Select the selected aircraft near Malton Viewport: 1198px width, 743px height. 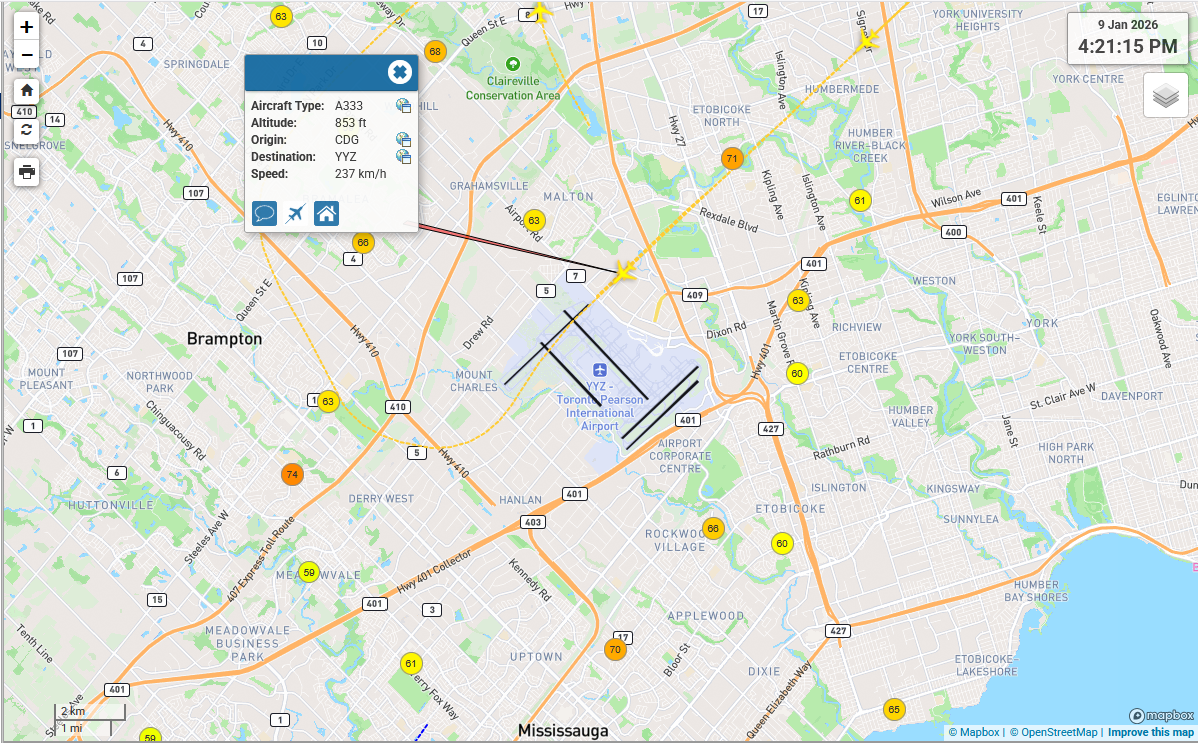(x=624, y=271)
